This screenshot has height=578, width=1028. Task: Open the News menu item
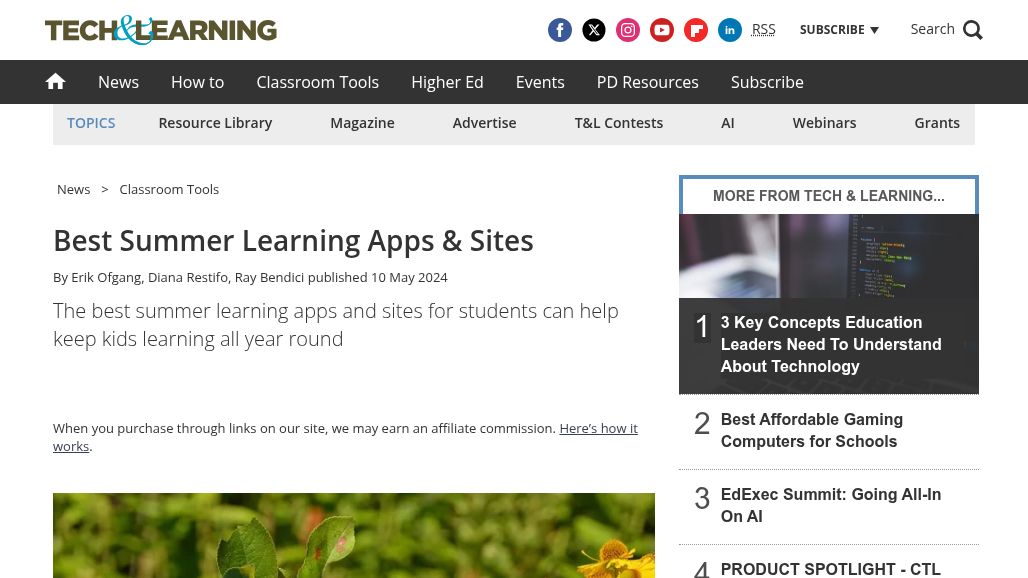[118, 82]
